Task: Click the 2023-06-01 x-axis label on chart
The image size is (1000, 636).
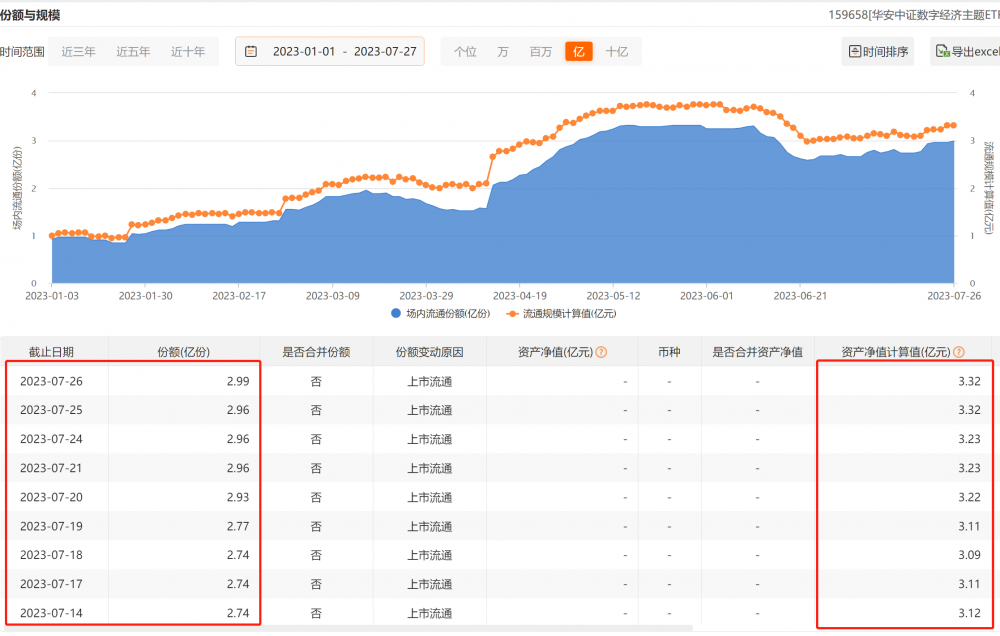Action: click(x=707, y=296)
